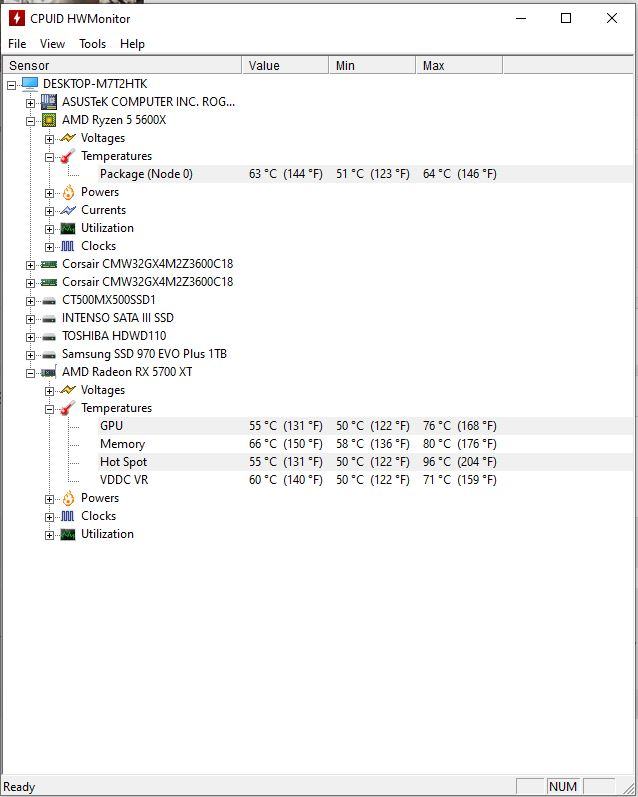Select the INTENSO SATA III SSD label

118,318
